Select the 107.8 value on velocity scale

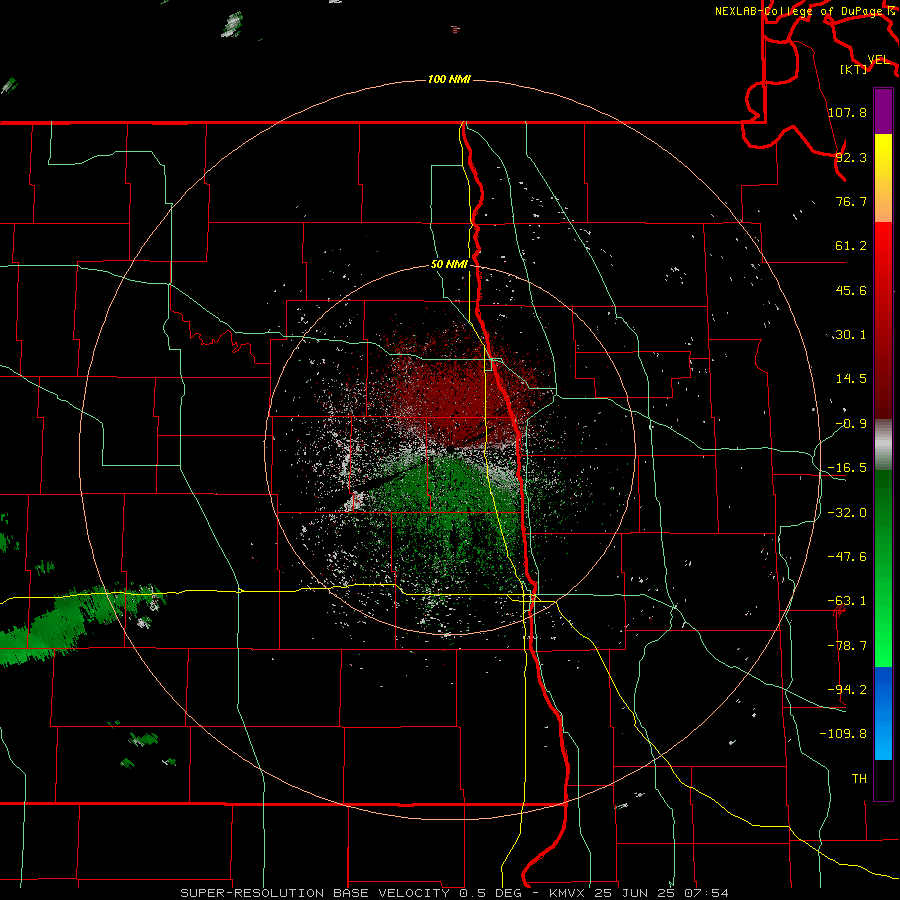tap(847, 112)
